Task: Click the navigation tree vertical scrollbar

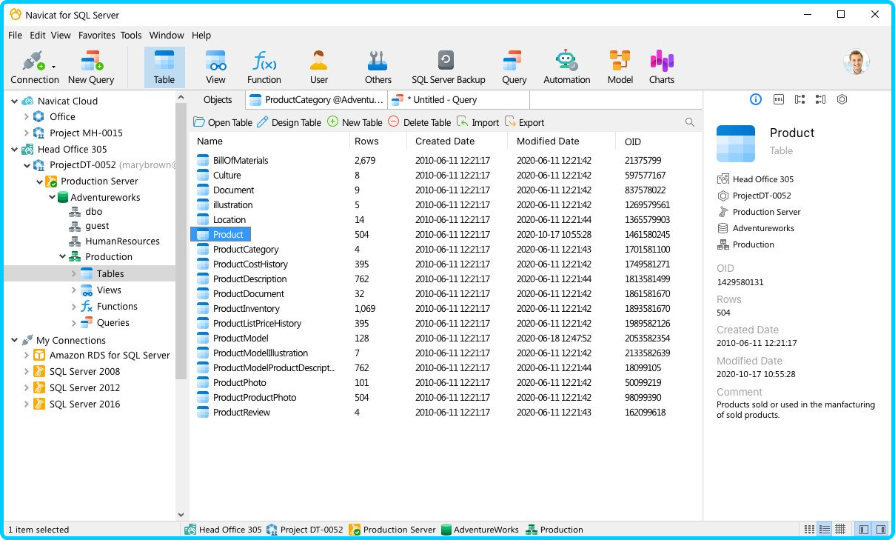Action: point(181,300)
